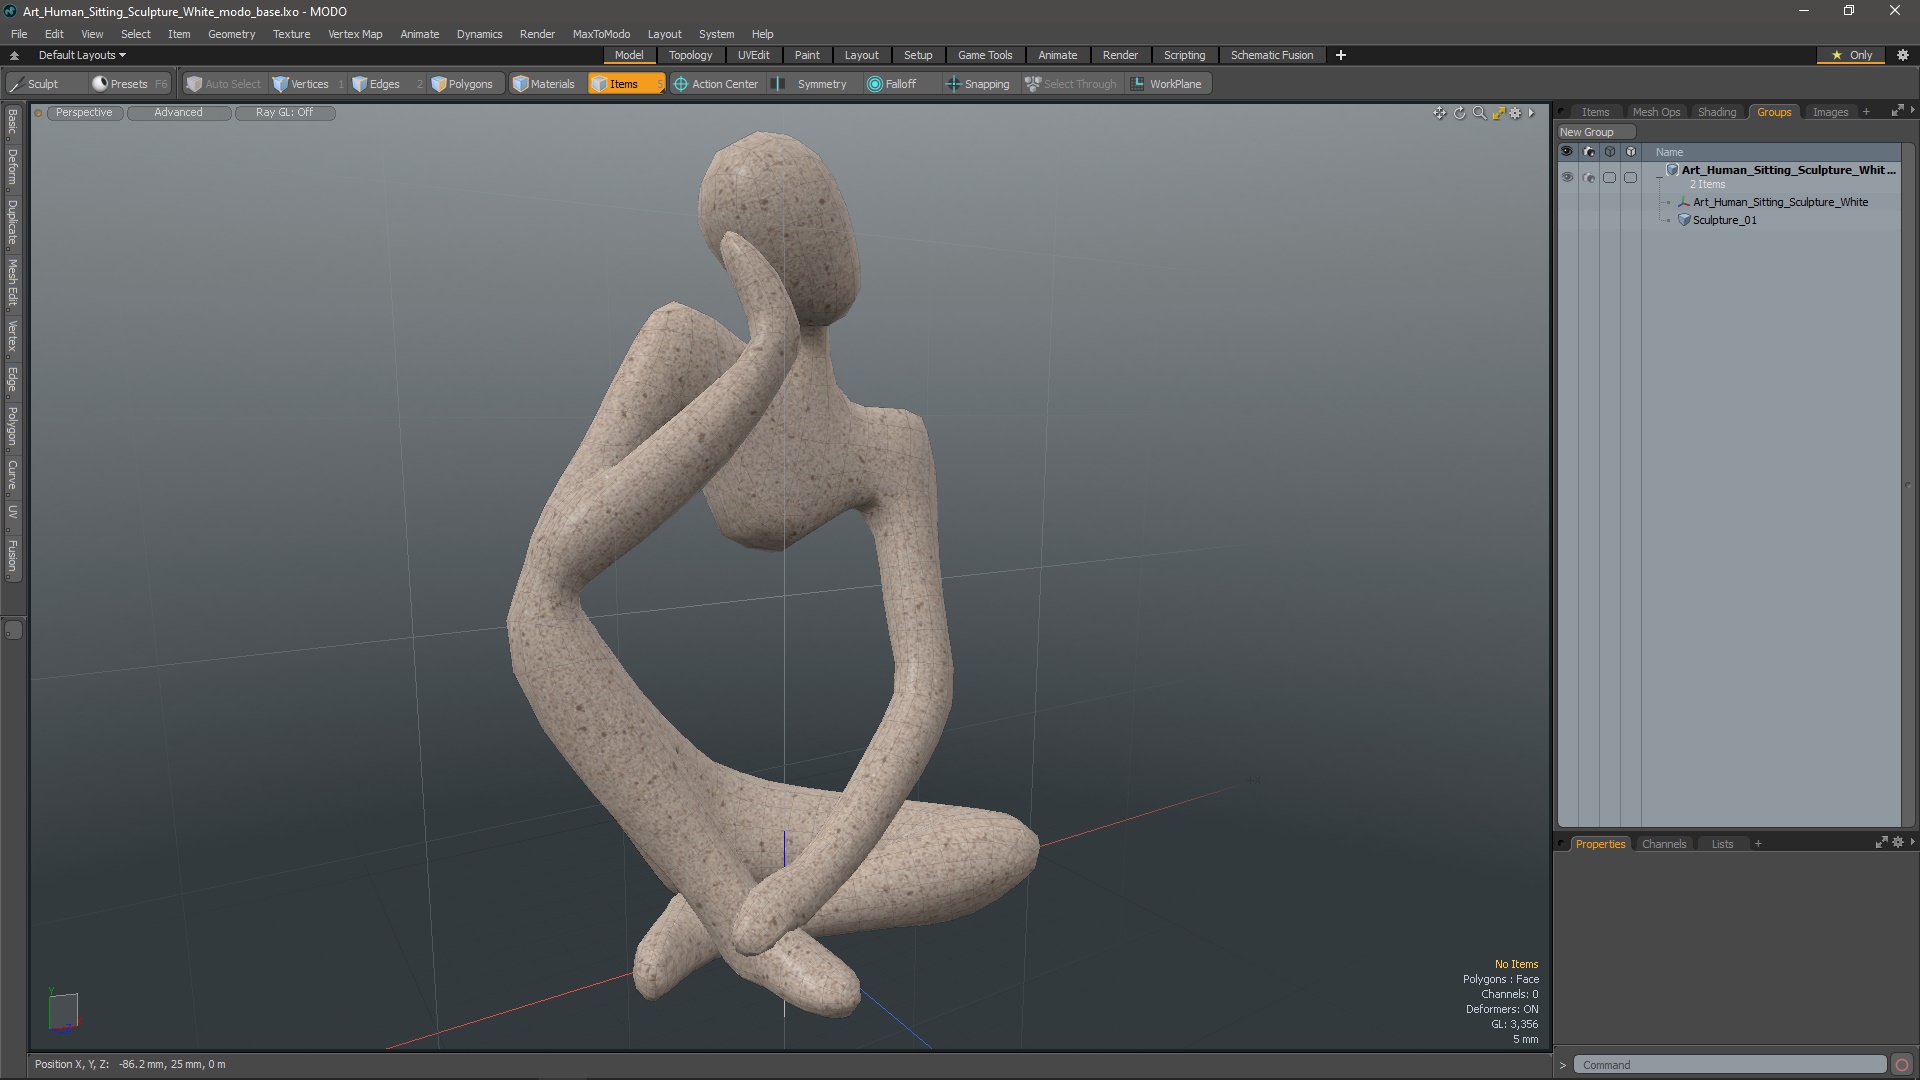1920x1080 pixels.
Task: Check the second box in group row
Action: point(1630,177)
